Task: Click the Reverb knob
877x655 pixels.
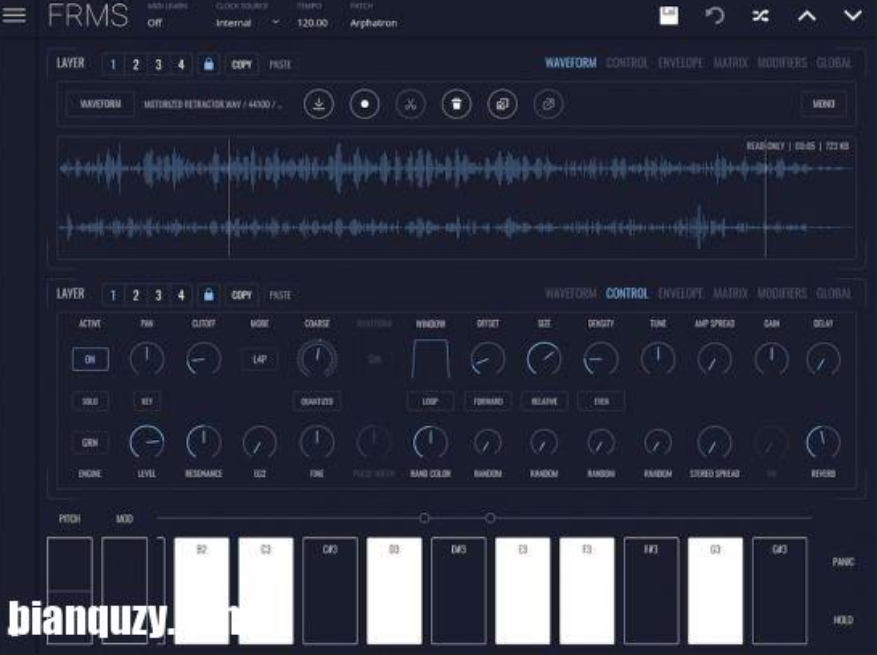Action: (823, 442)
